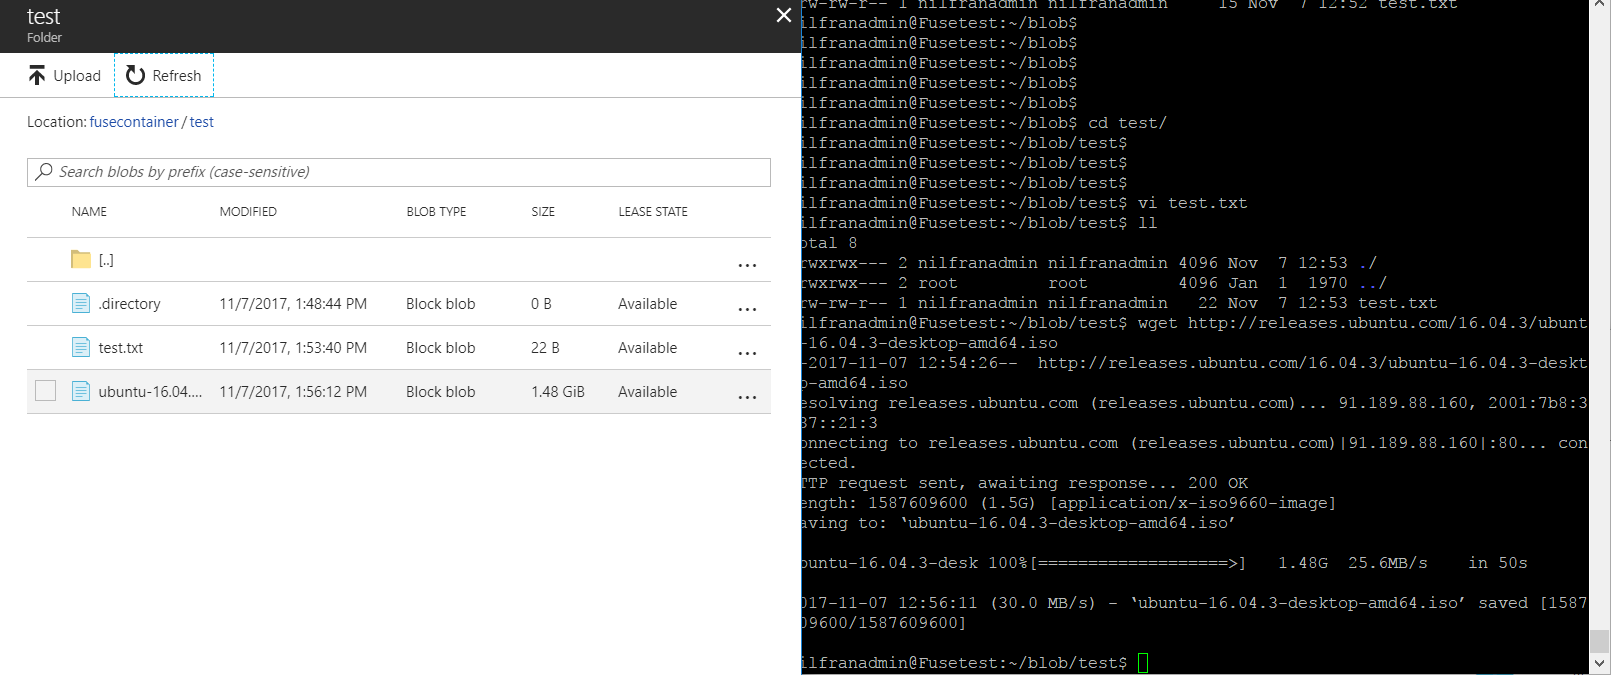Click the 'vi test.txt' terminal line
Viewport: 1611px width, 675px height.
(1024, 203)
